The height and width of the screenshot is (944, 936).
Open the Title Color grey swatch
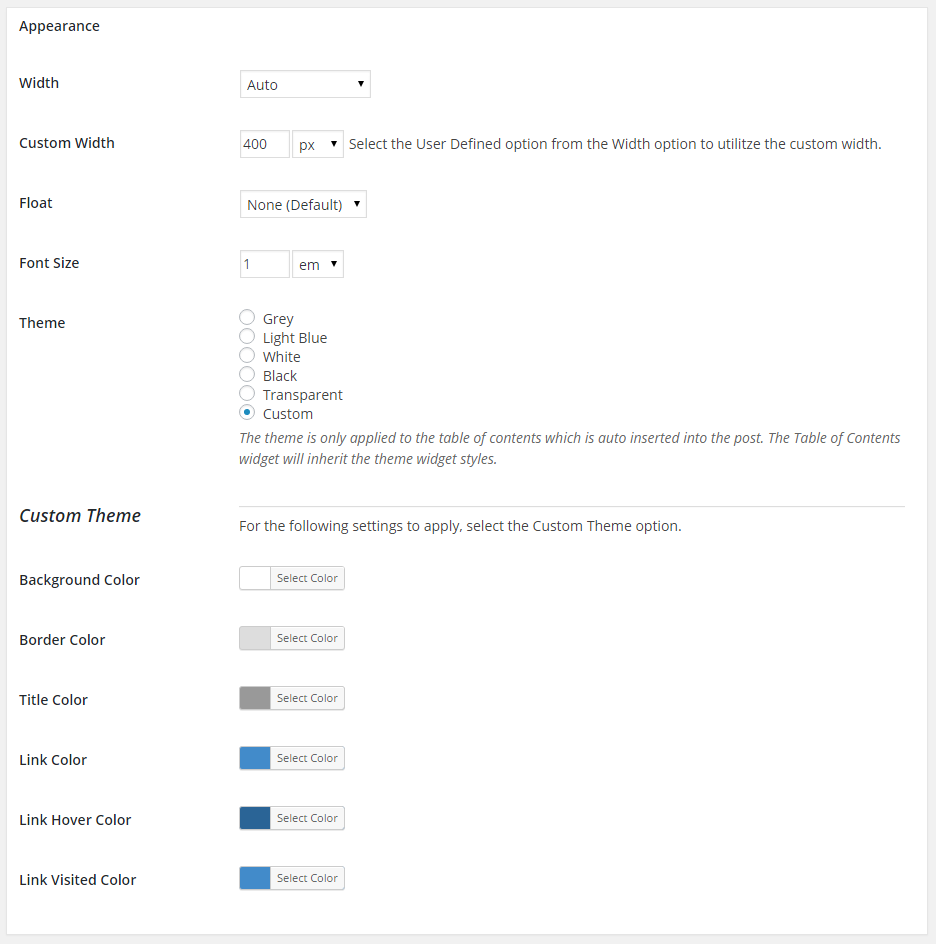255,698
